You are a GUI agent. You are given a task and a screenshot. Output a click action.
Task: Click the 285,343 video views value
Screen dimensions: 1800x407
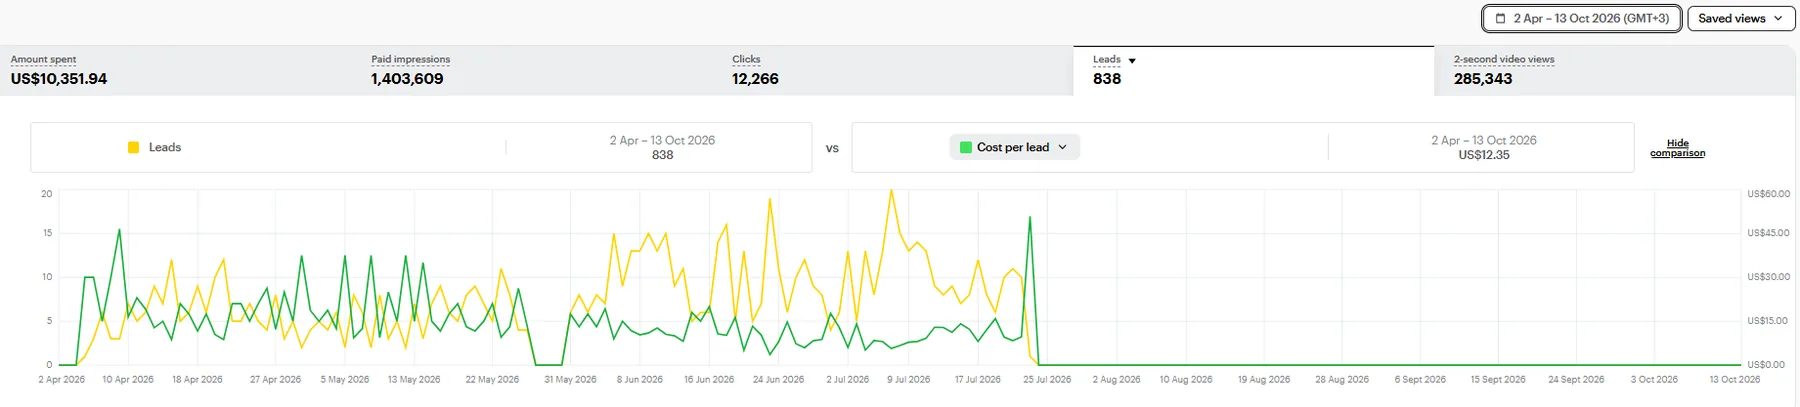(x=1483, y=79)
